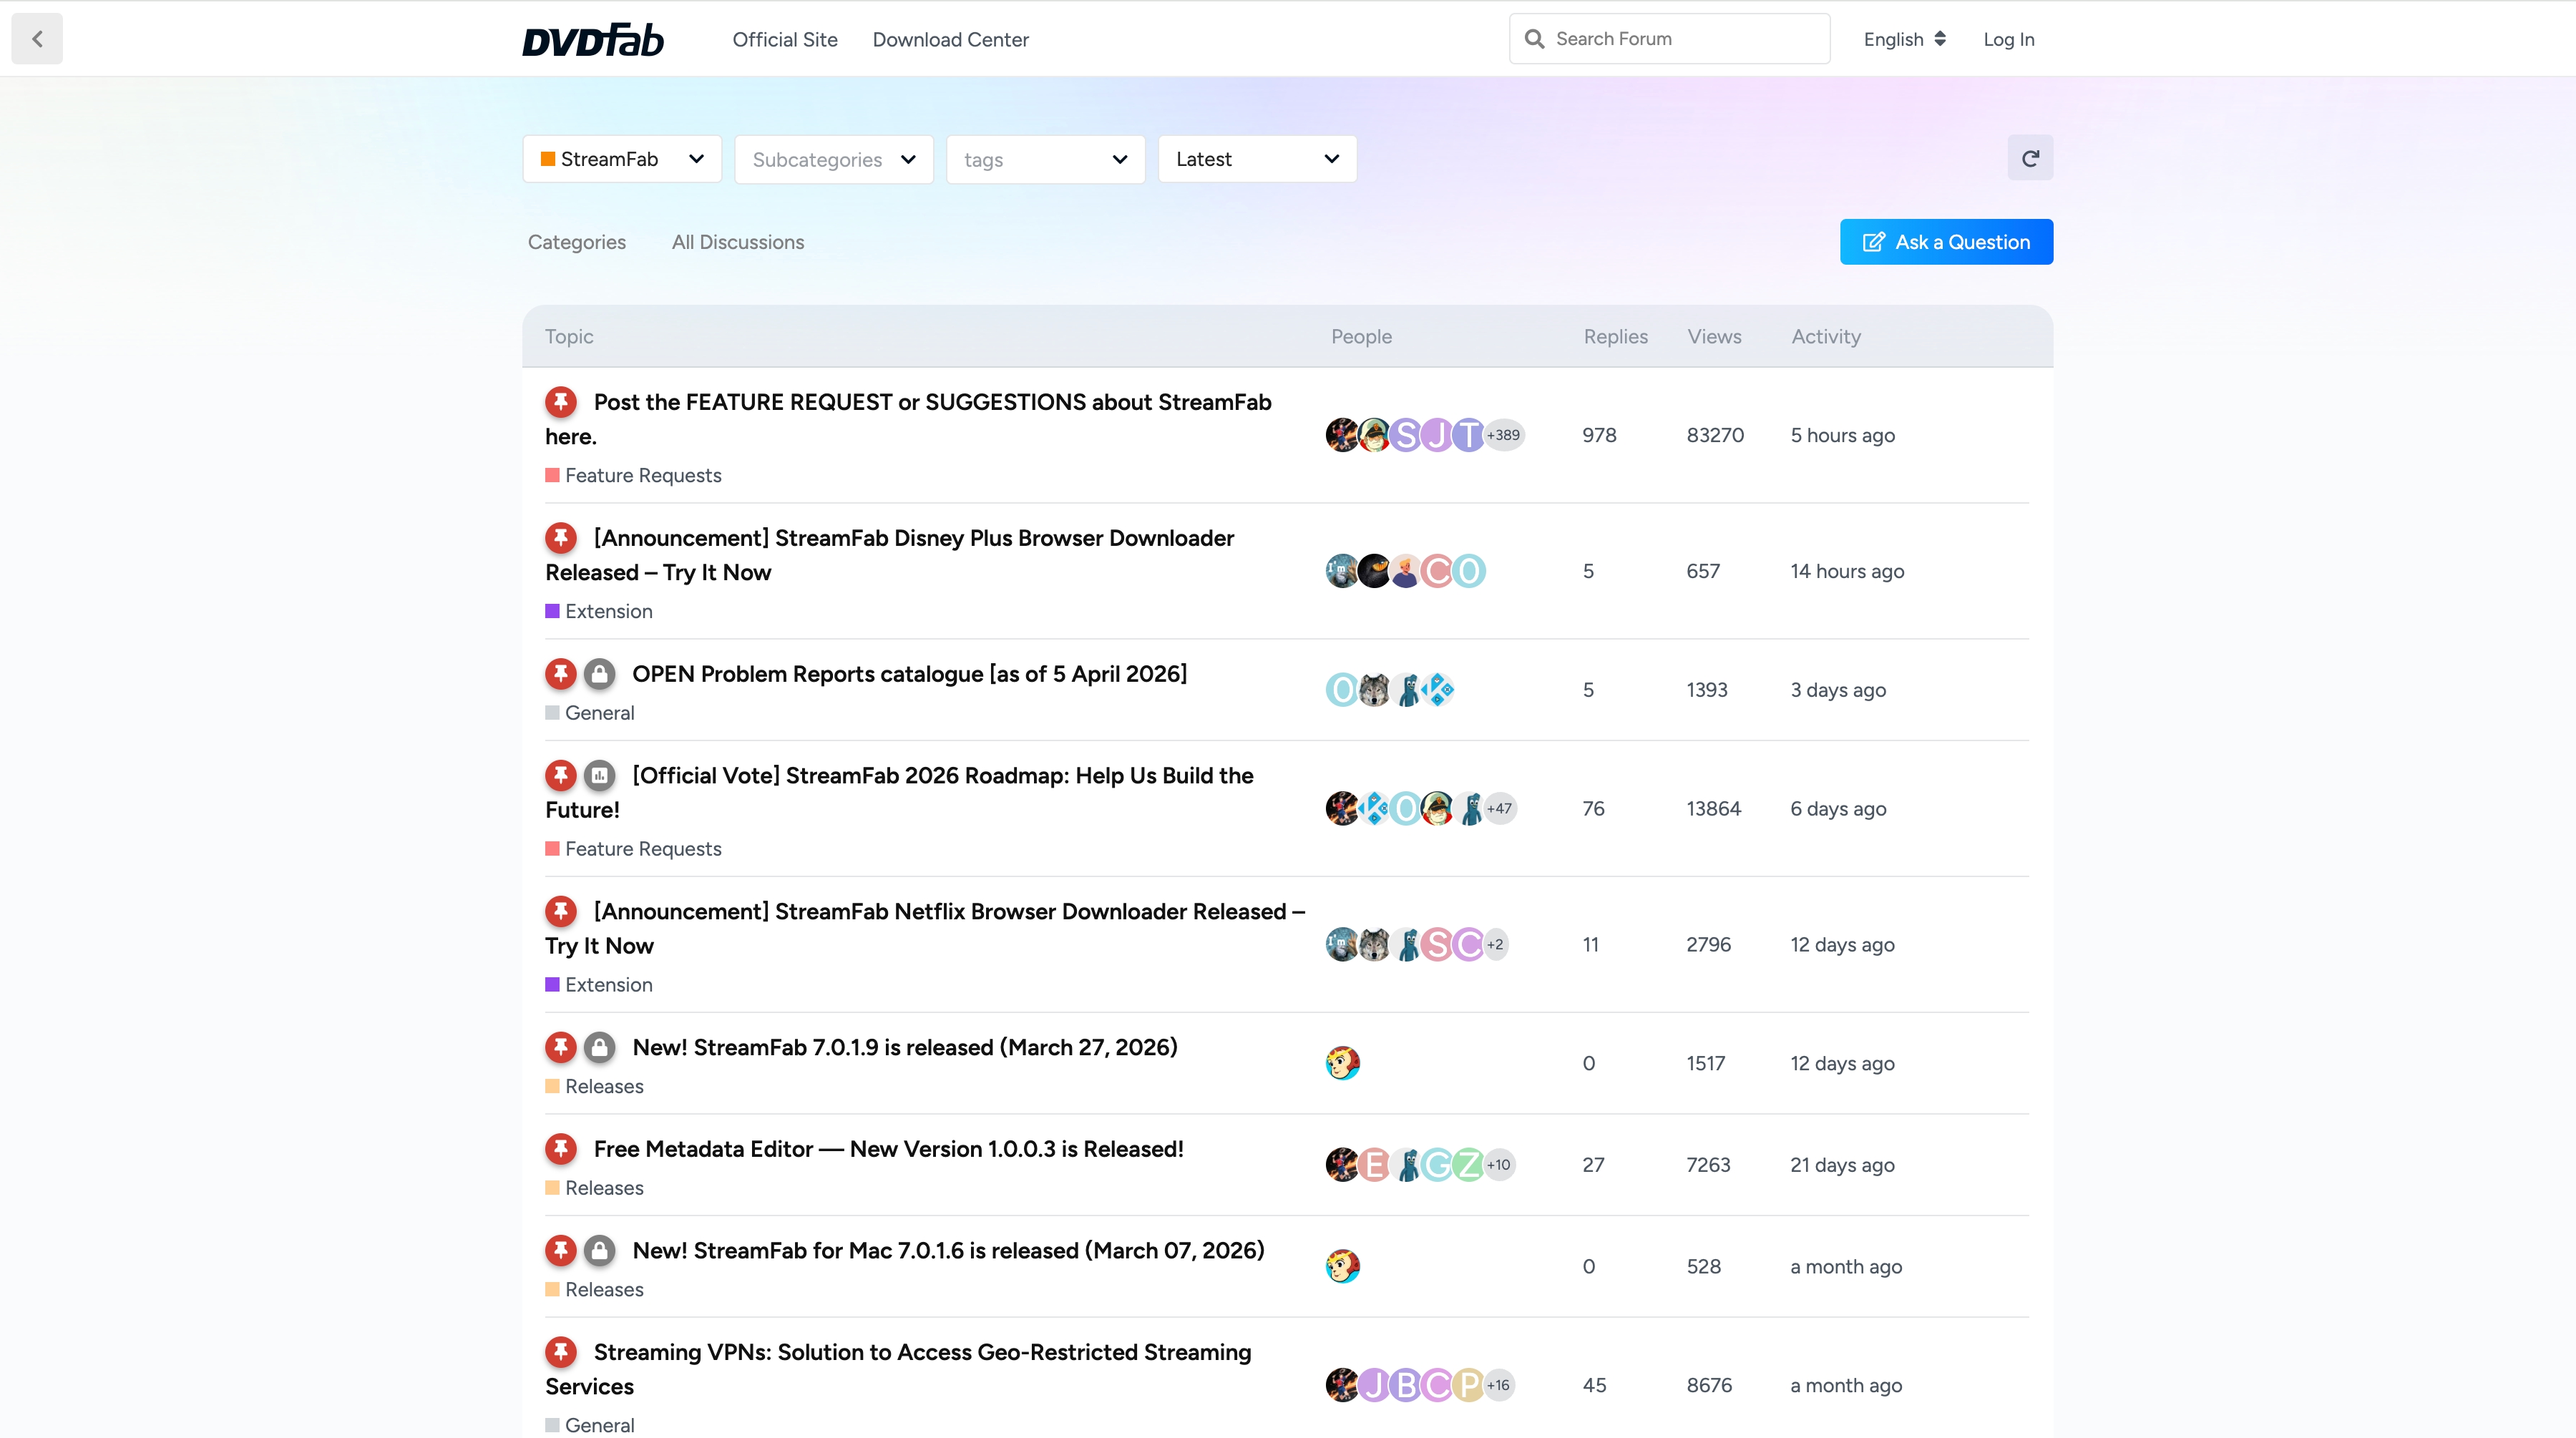
Task: Click '14 hours ago' activity for Disney topic
Action: (x=1847, y=571)
